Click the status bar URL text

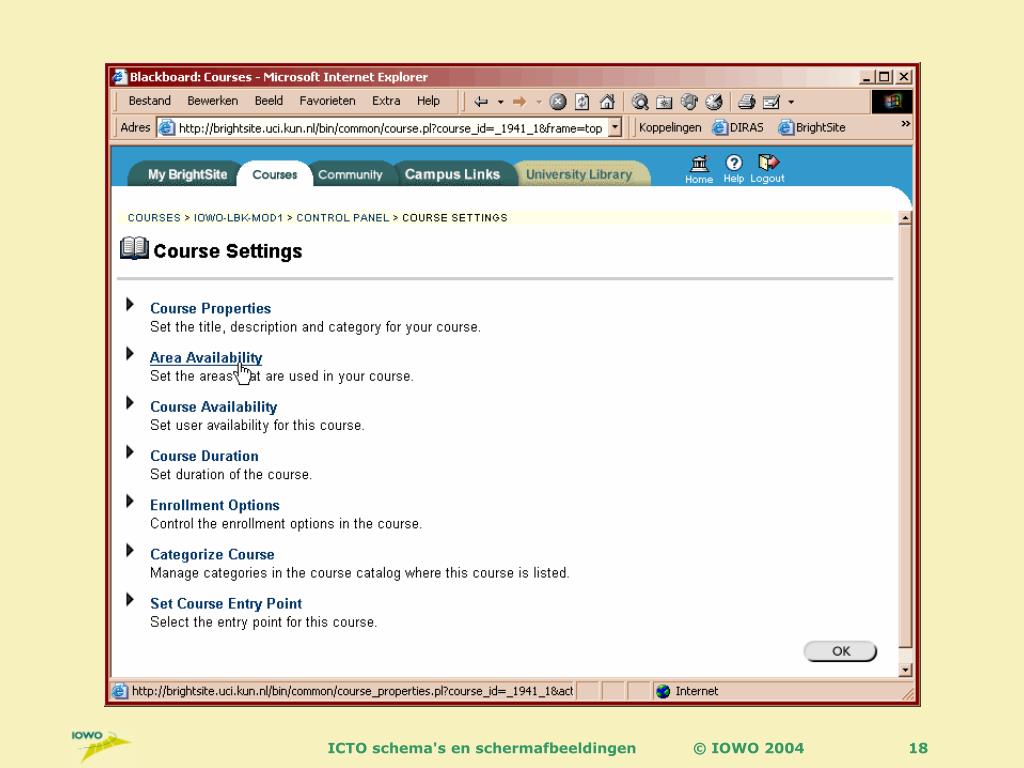[353, 691]
